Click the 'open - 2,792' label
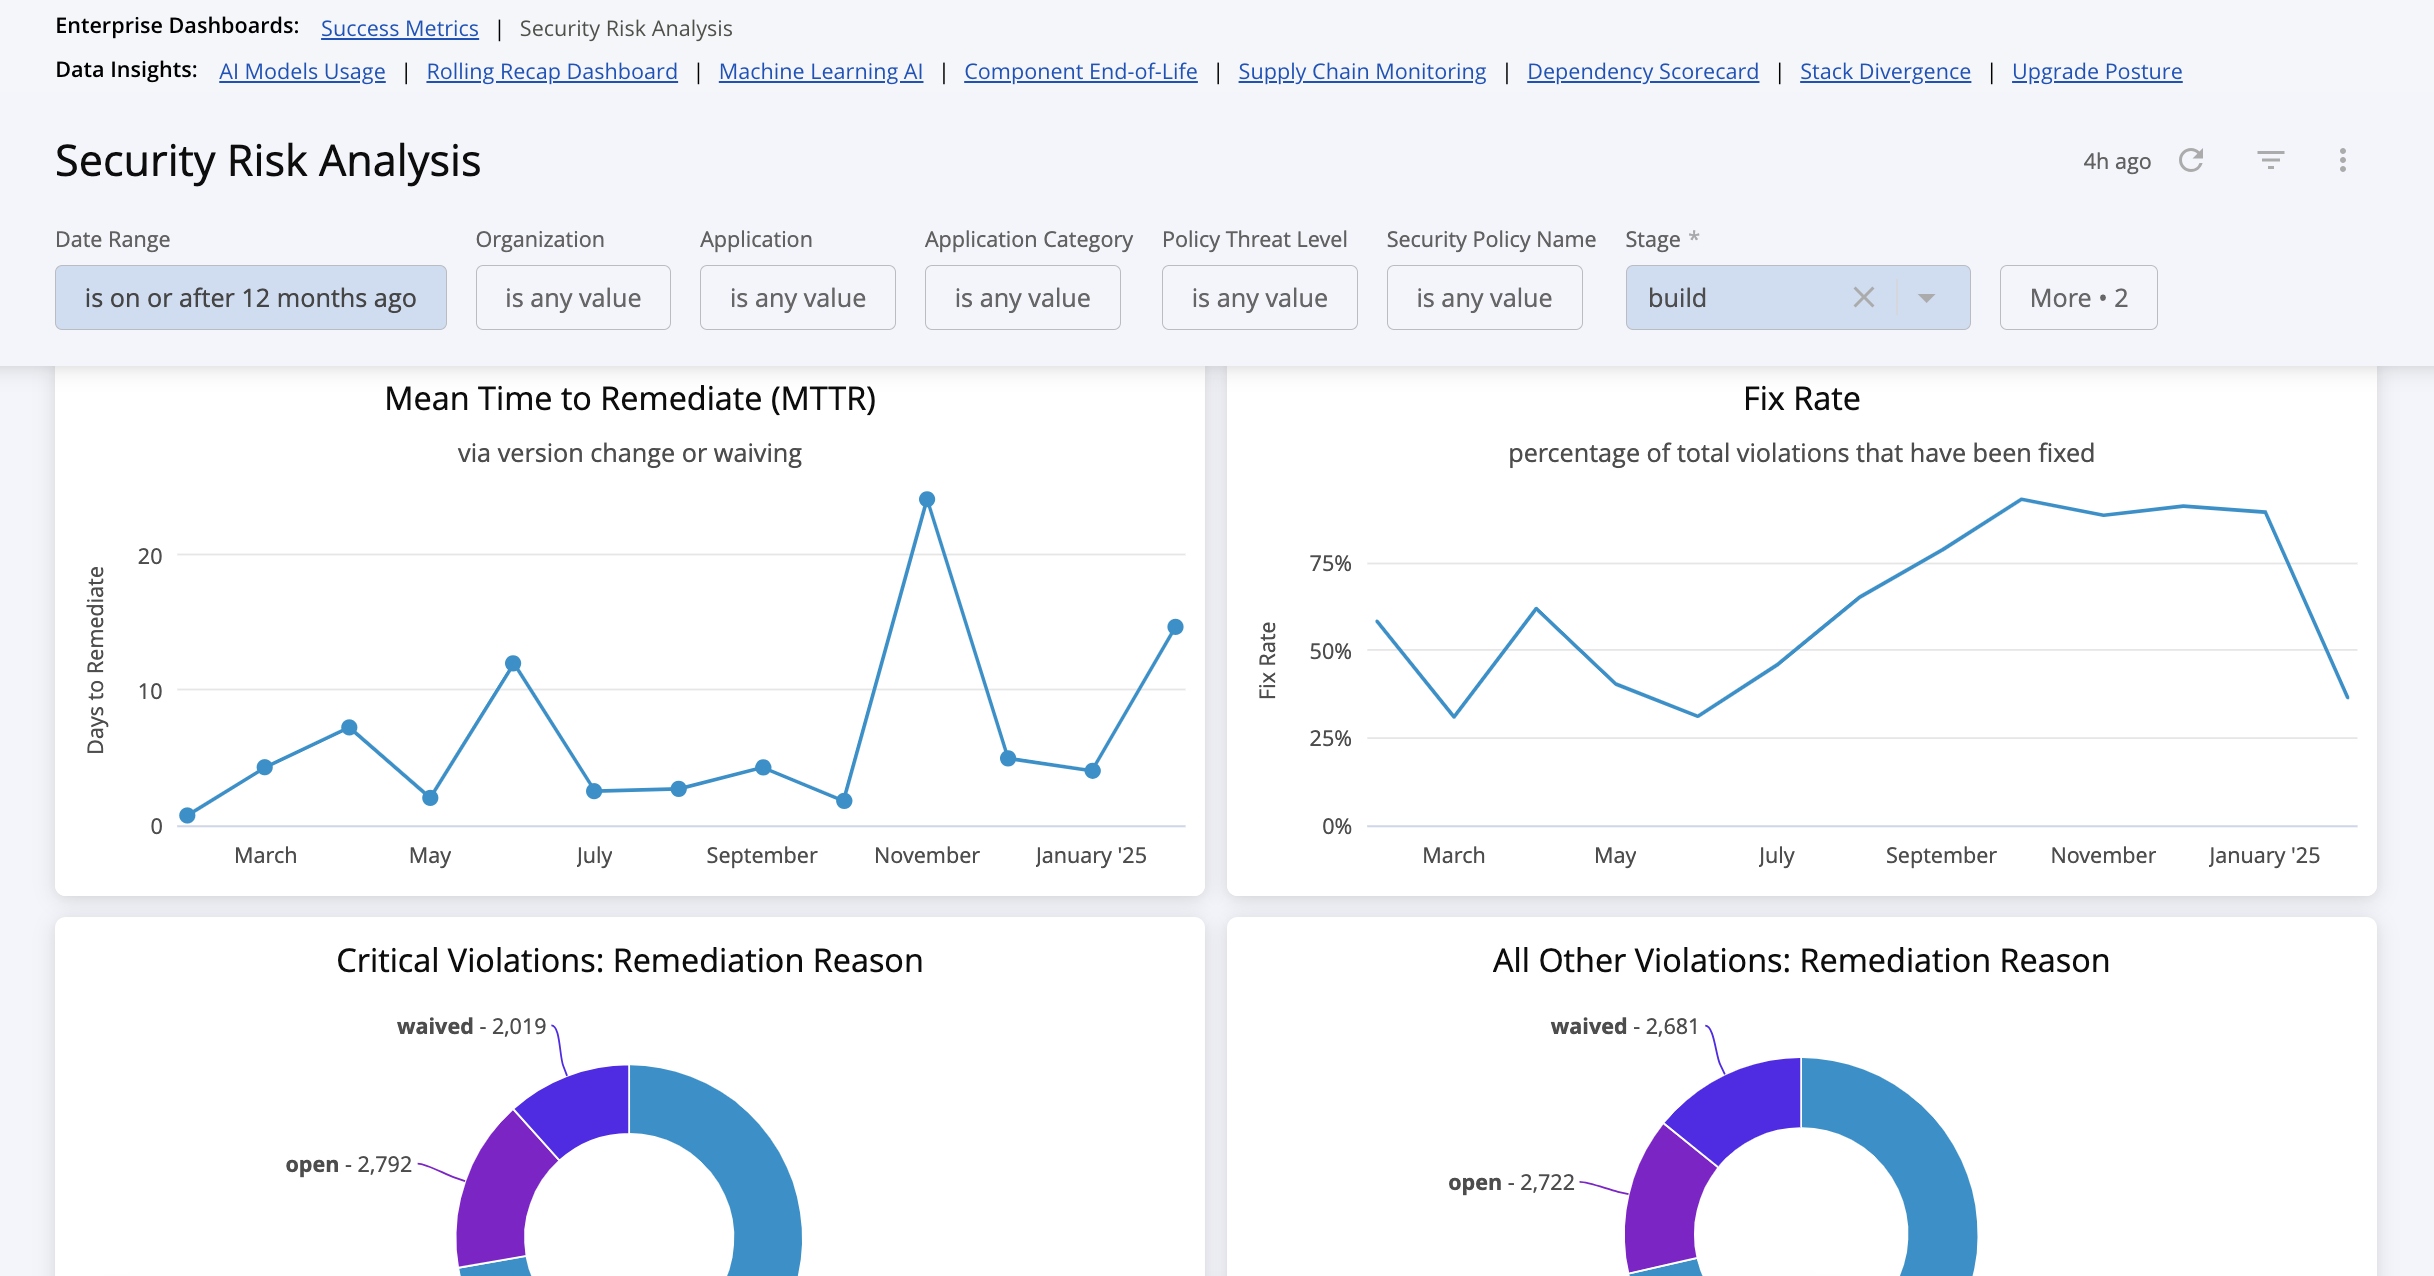This screenshot has height=1276, width=2434. click(349, 1164)
